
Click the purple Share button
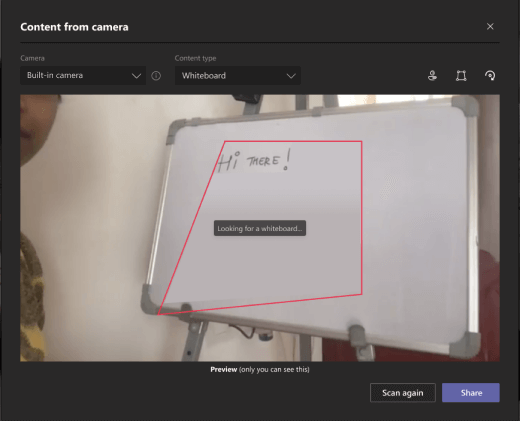[471, 393]
